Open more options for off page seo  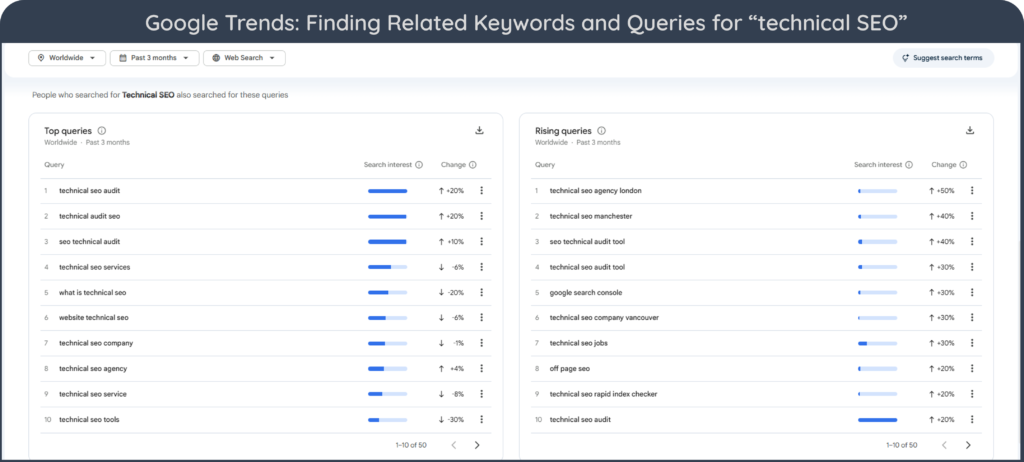pos(972,369)
